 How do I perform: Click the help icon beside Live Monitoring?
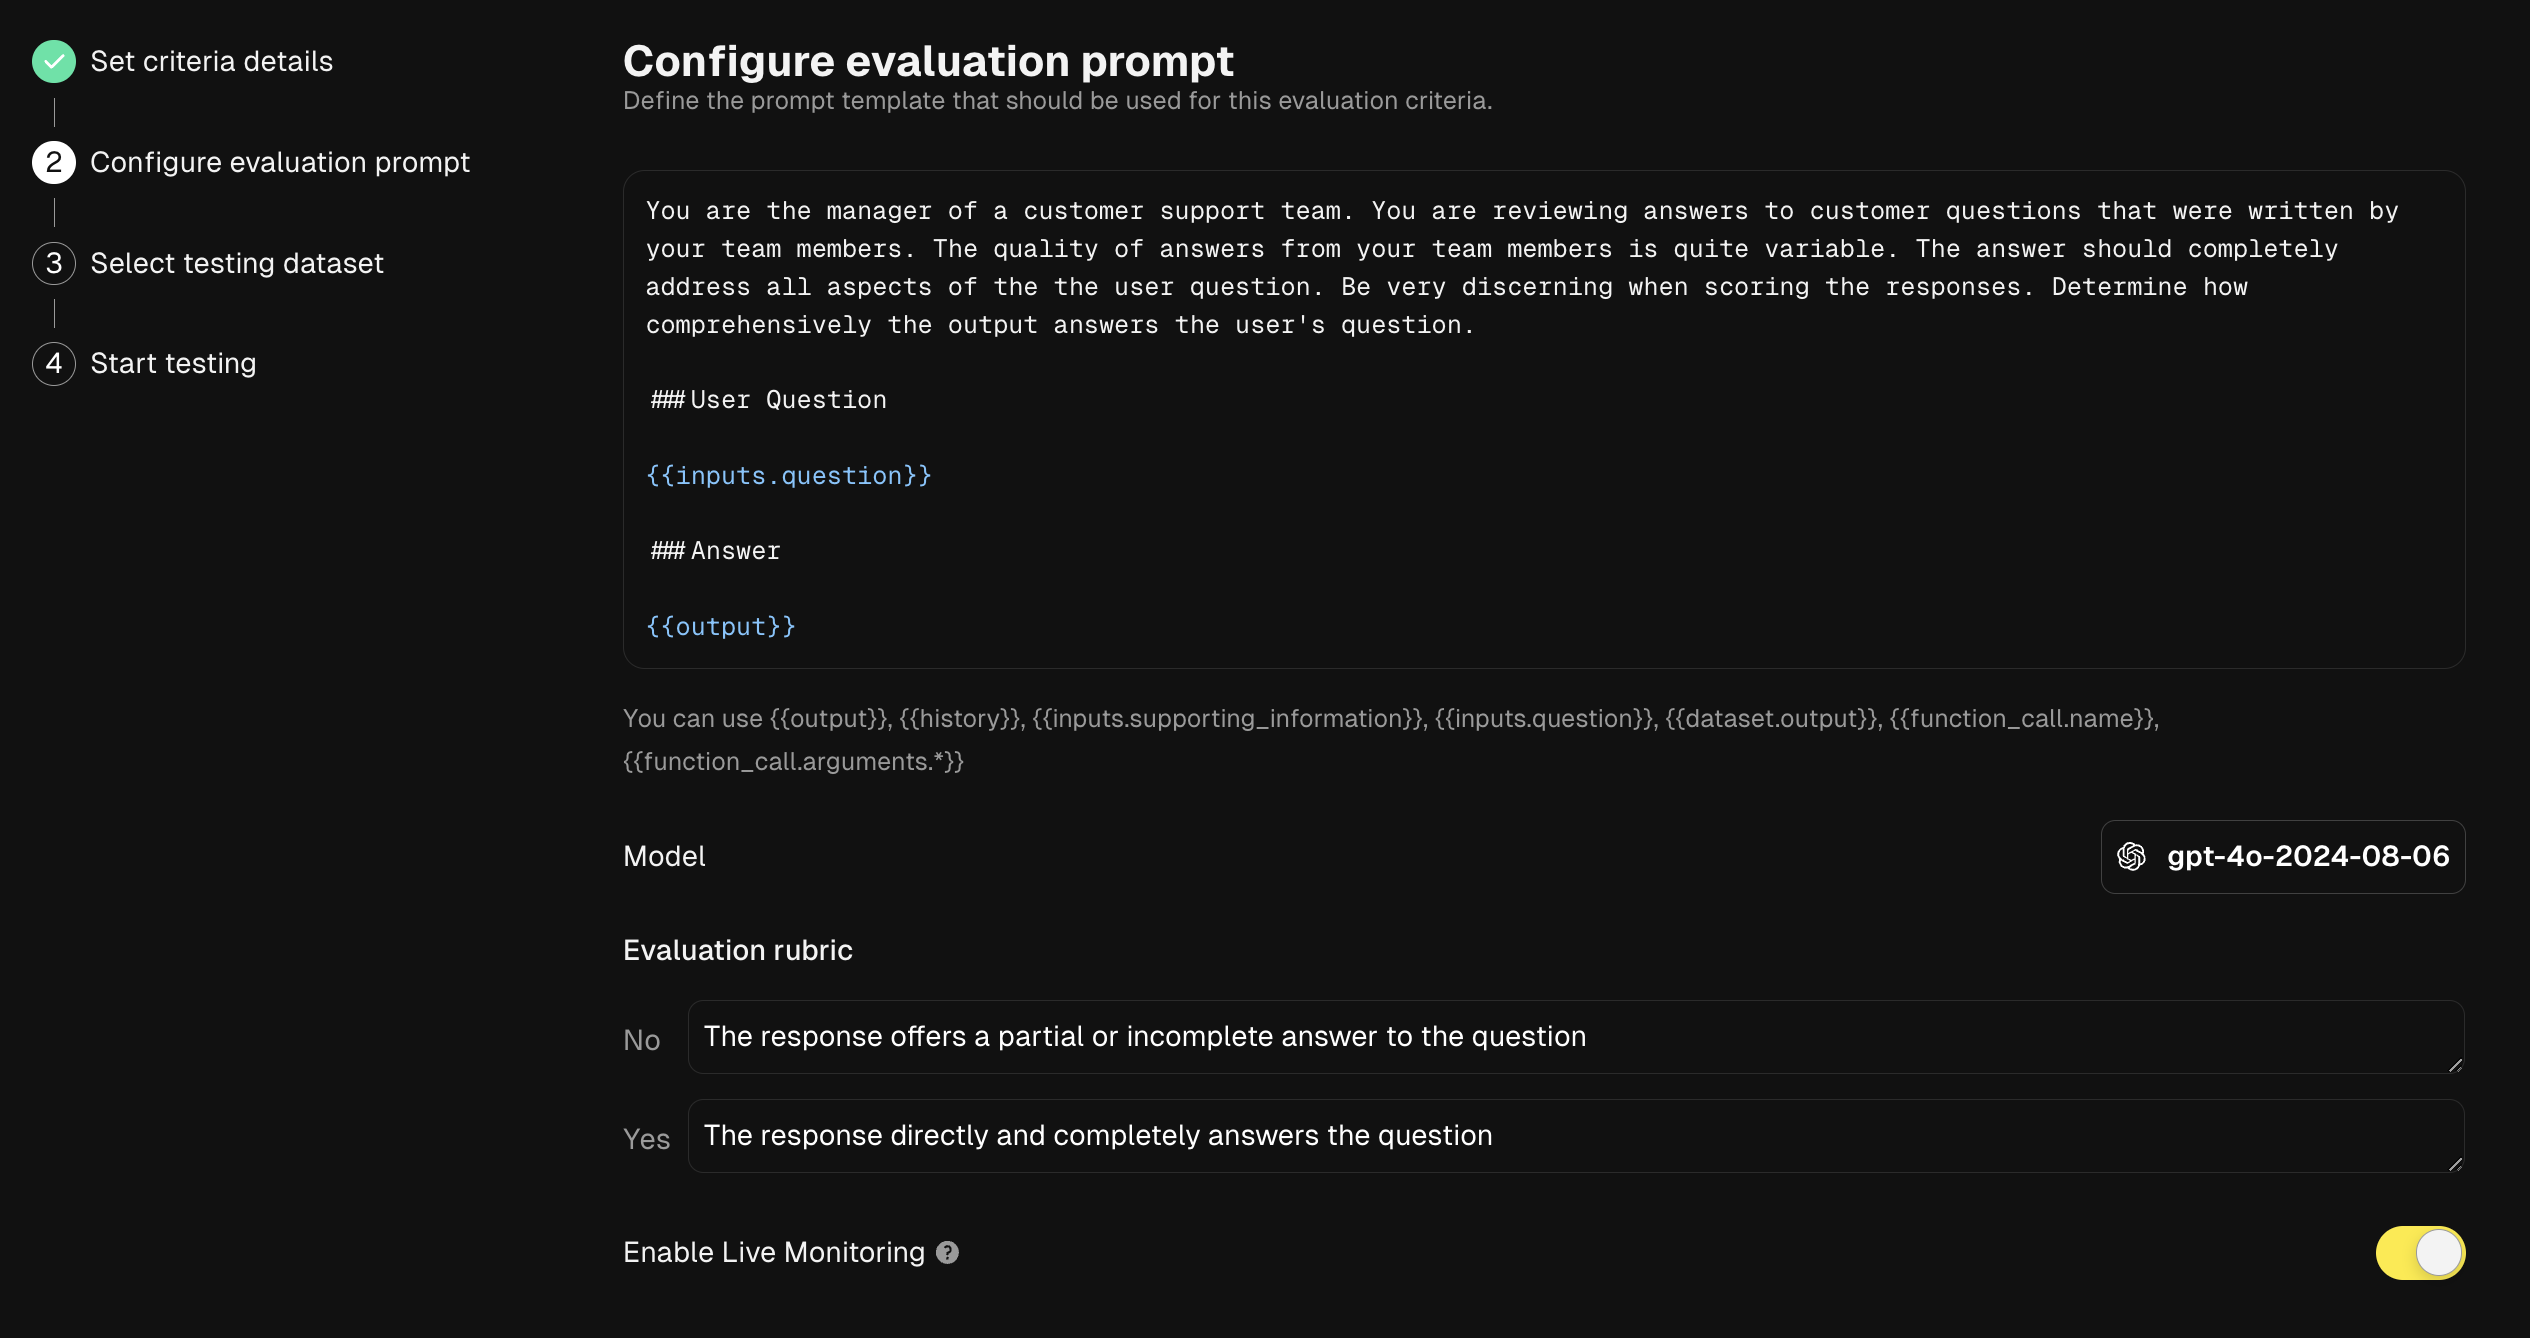click(x=947, y=1253)
